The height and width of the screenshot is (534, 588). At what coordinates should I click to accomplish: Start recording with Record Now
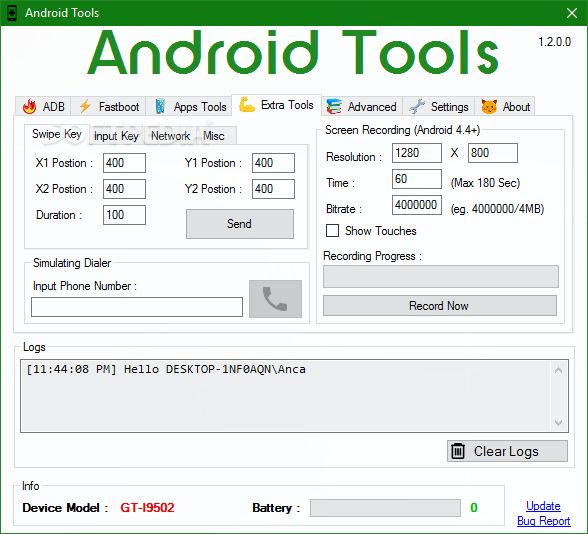pos(440,306)
